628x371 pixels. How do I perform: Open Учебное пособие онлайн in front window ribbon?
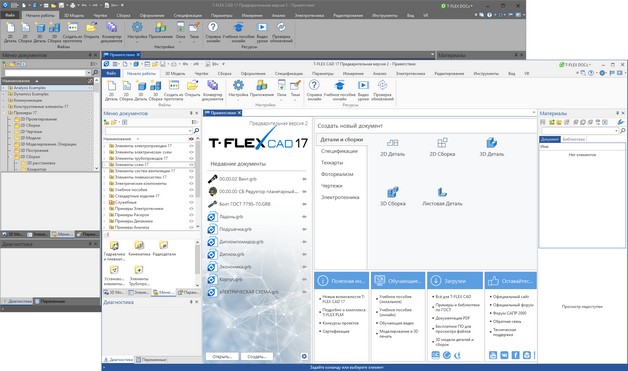coord(339,90)
